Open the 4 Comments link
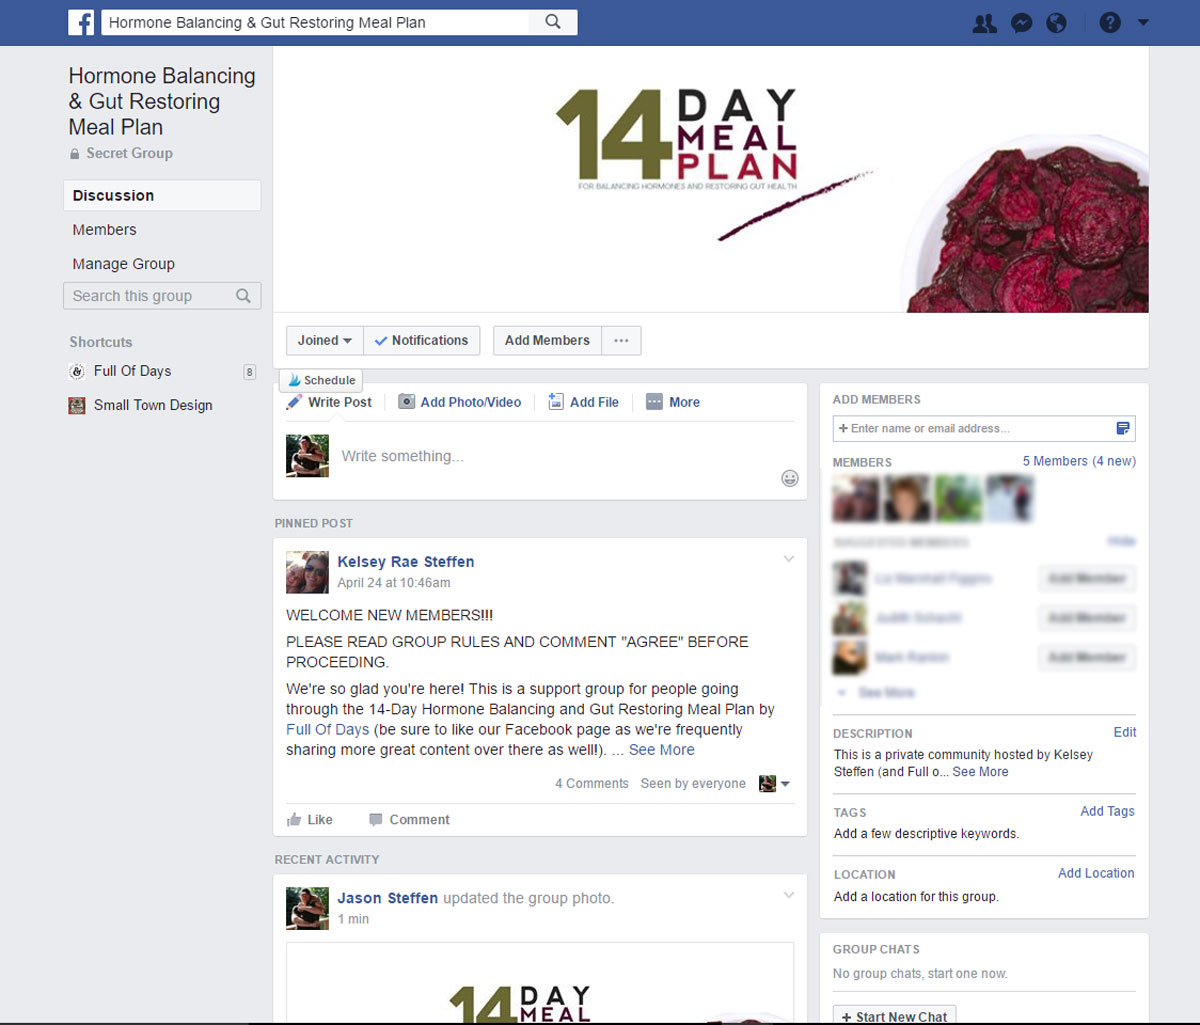The image size is (1200, 1025). pos(592,783)
